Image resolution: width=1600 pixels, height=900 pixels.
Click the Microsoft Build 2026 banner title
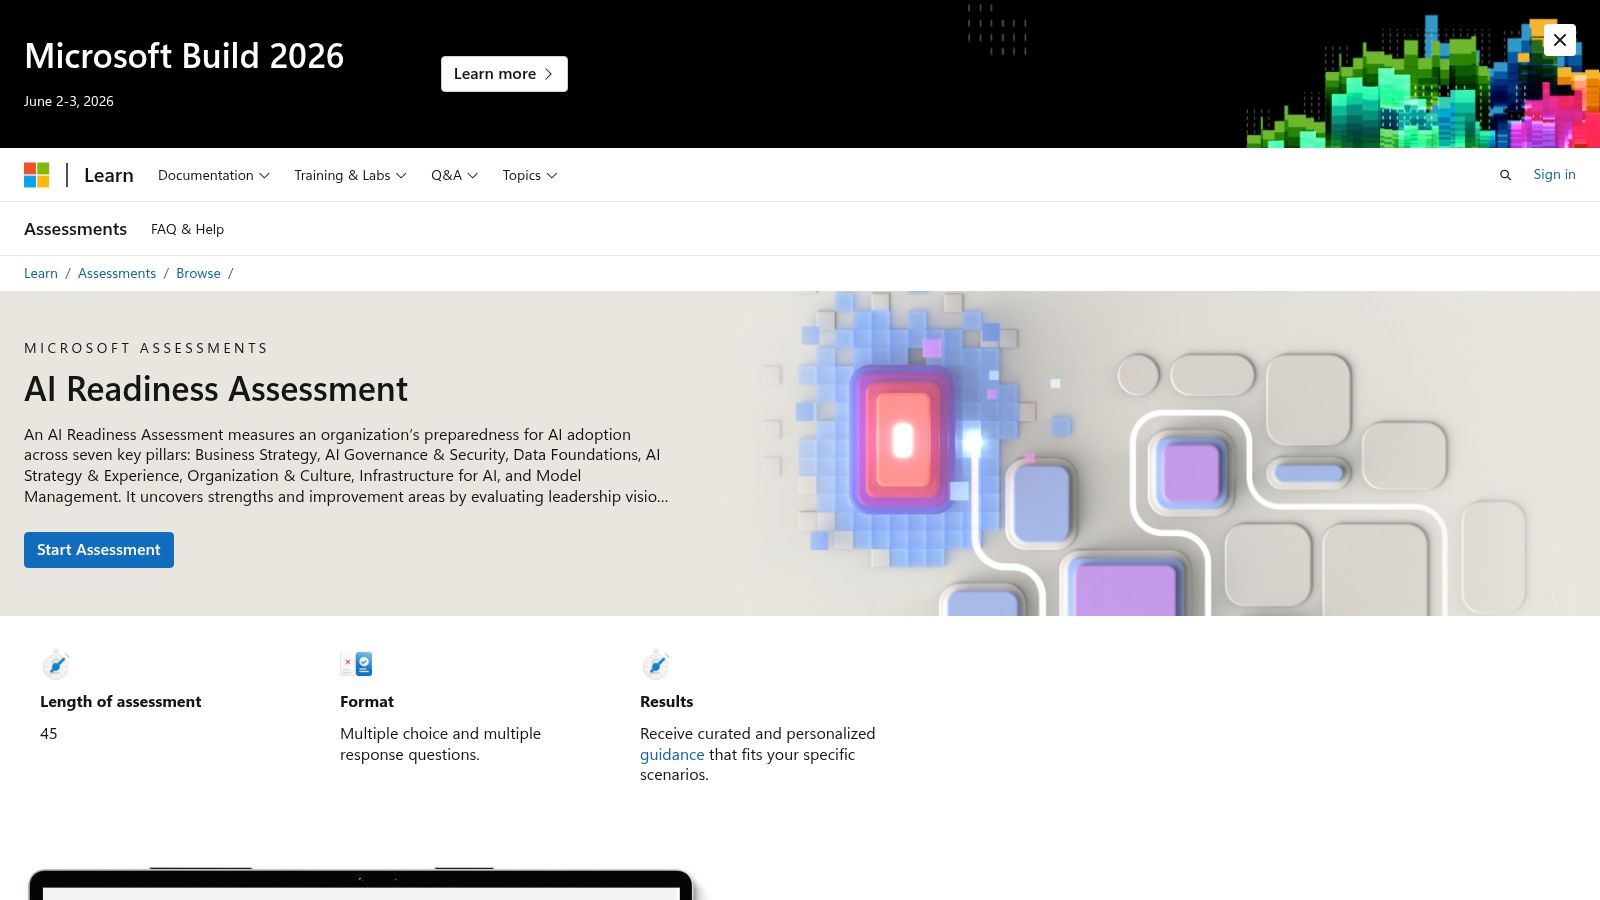click(x=184, y=56)
